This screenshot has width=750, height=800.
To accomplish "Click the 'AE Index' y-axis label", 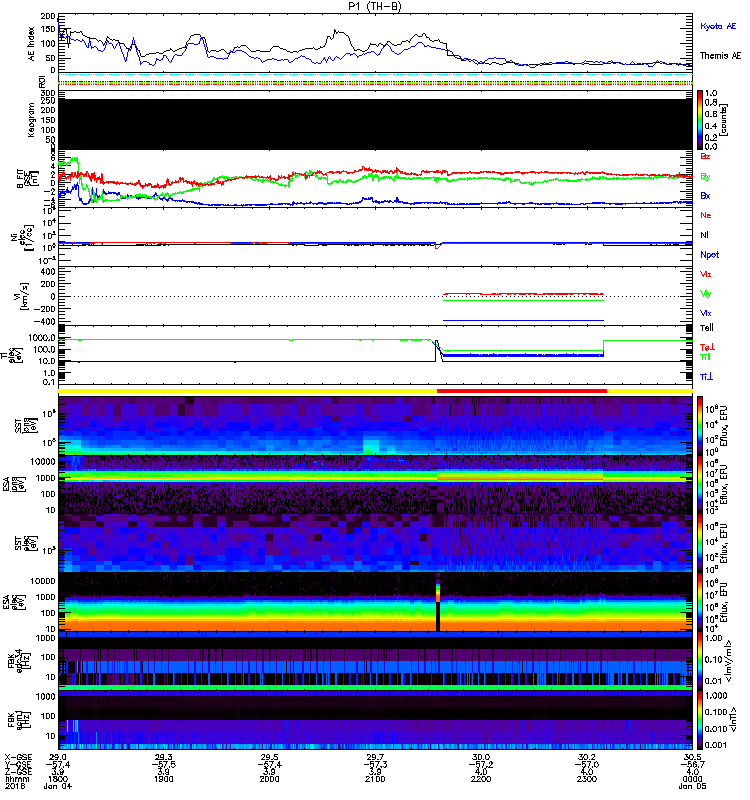I will click(32, 43).
